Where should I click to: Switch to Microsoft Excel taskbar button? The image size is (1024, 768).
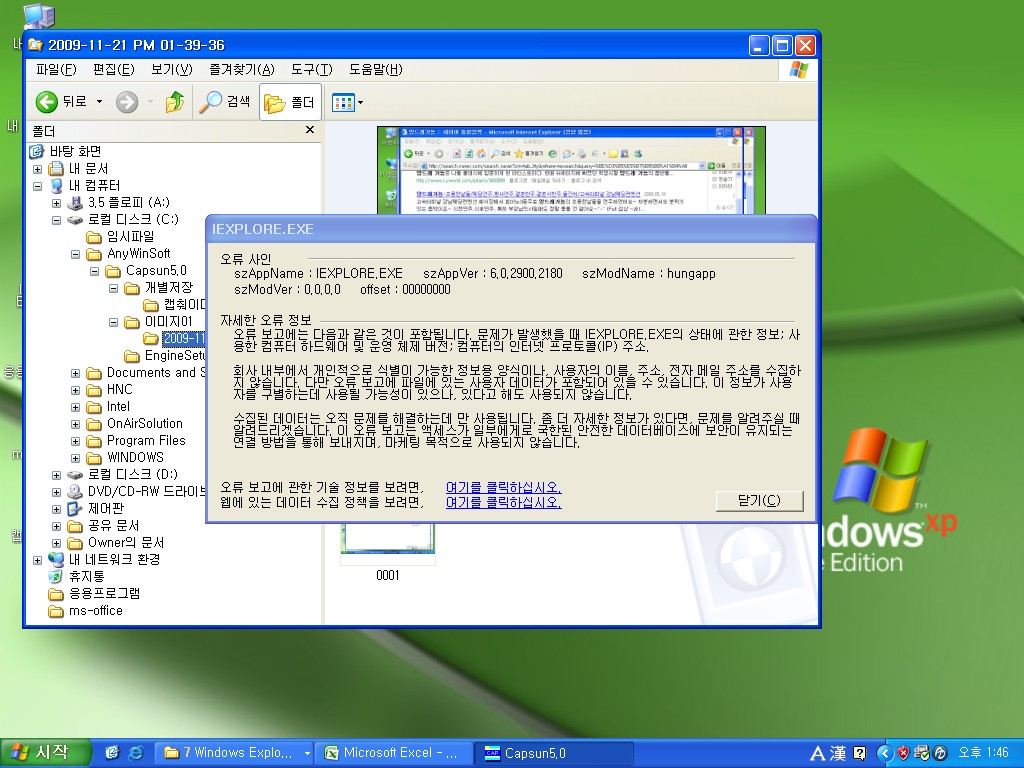coord(394,752)
